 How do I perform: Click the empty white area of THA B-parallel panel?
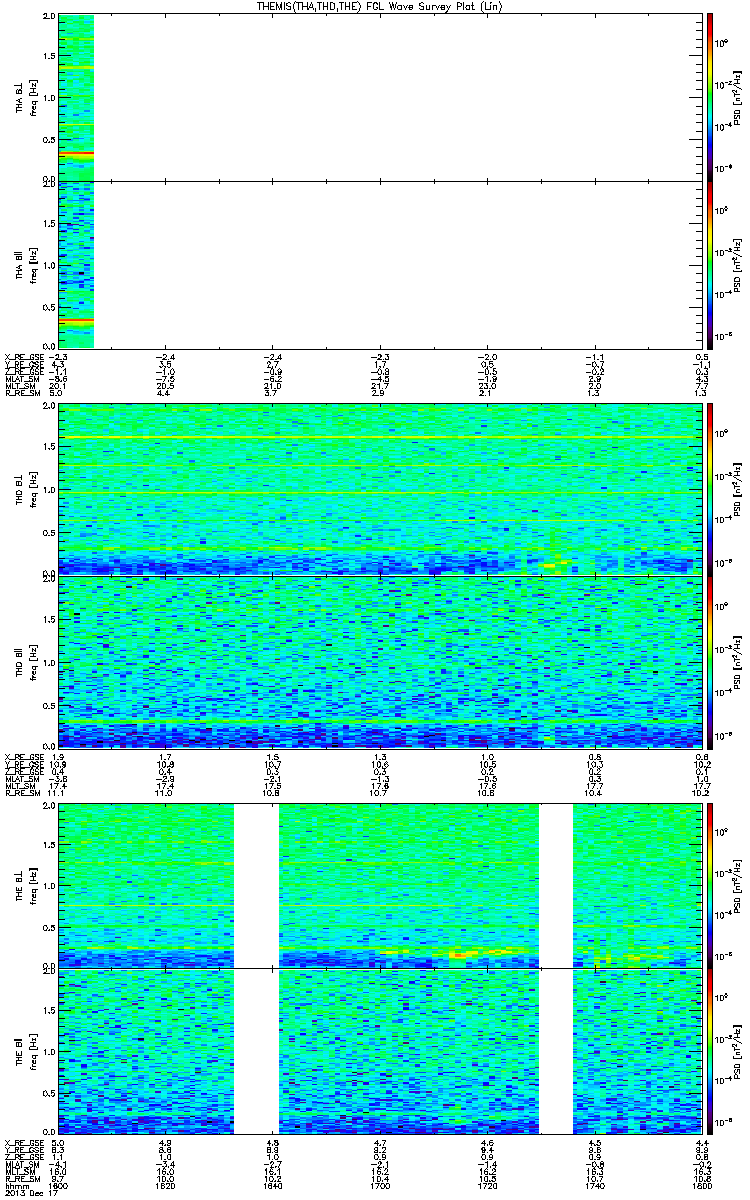click(x=400, y=263)
